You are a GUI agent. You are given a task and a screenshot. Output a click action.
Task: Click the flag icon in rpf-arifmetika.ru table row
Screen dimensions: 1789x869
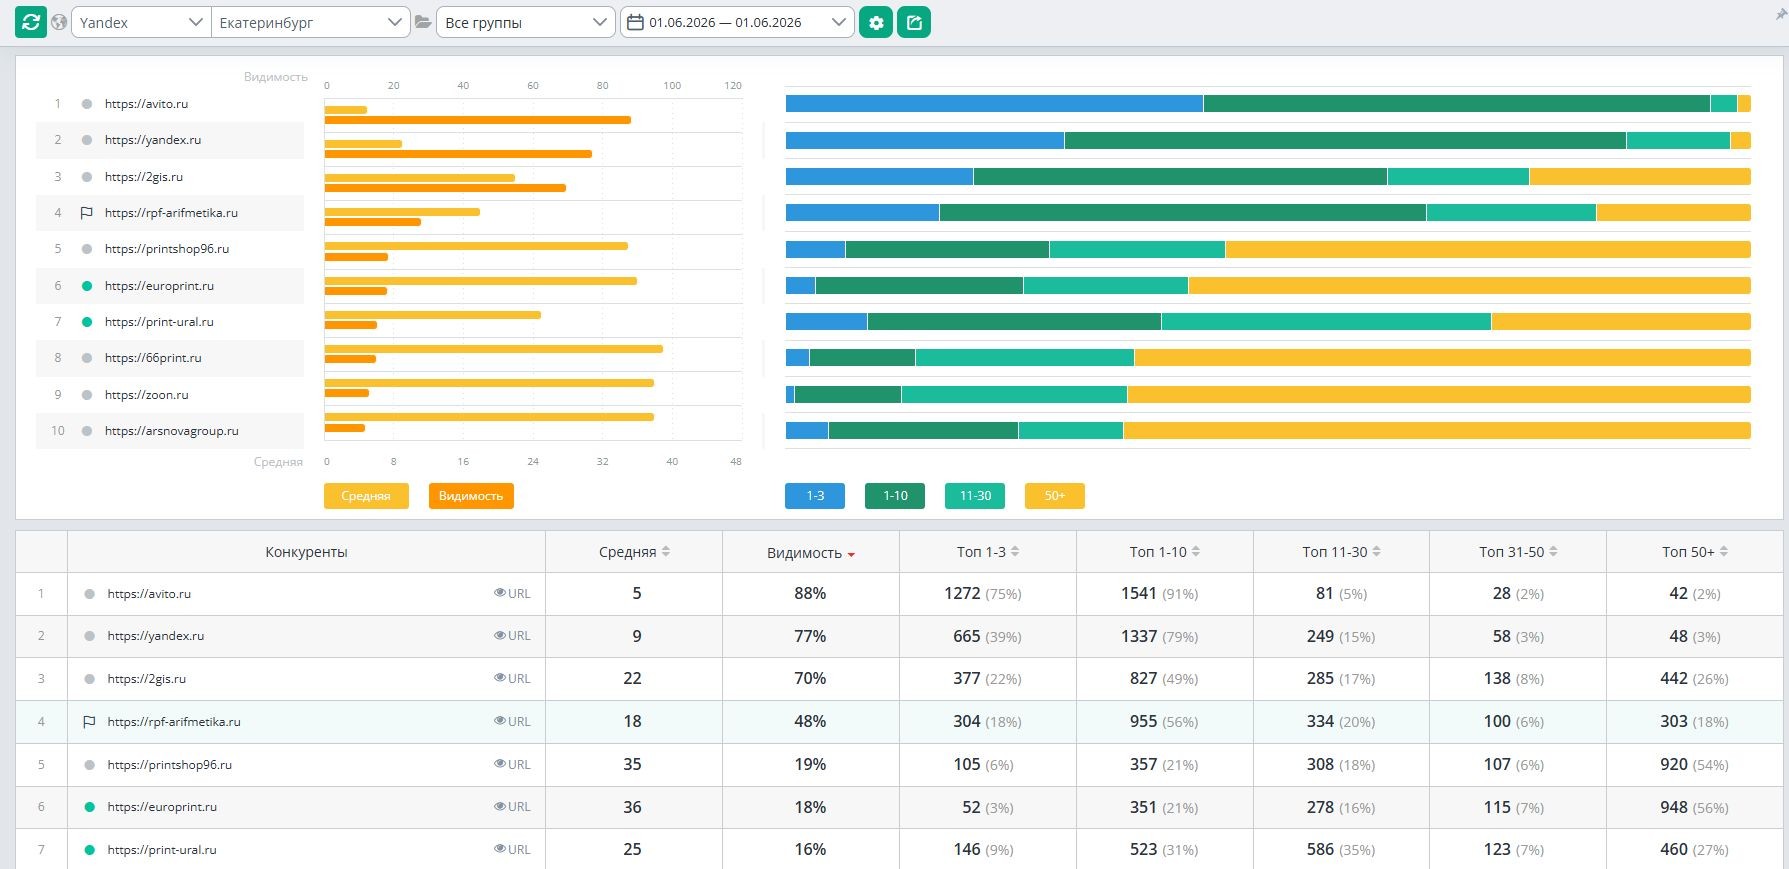[89, 722]
